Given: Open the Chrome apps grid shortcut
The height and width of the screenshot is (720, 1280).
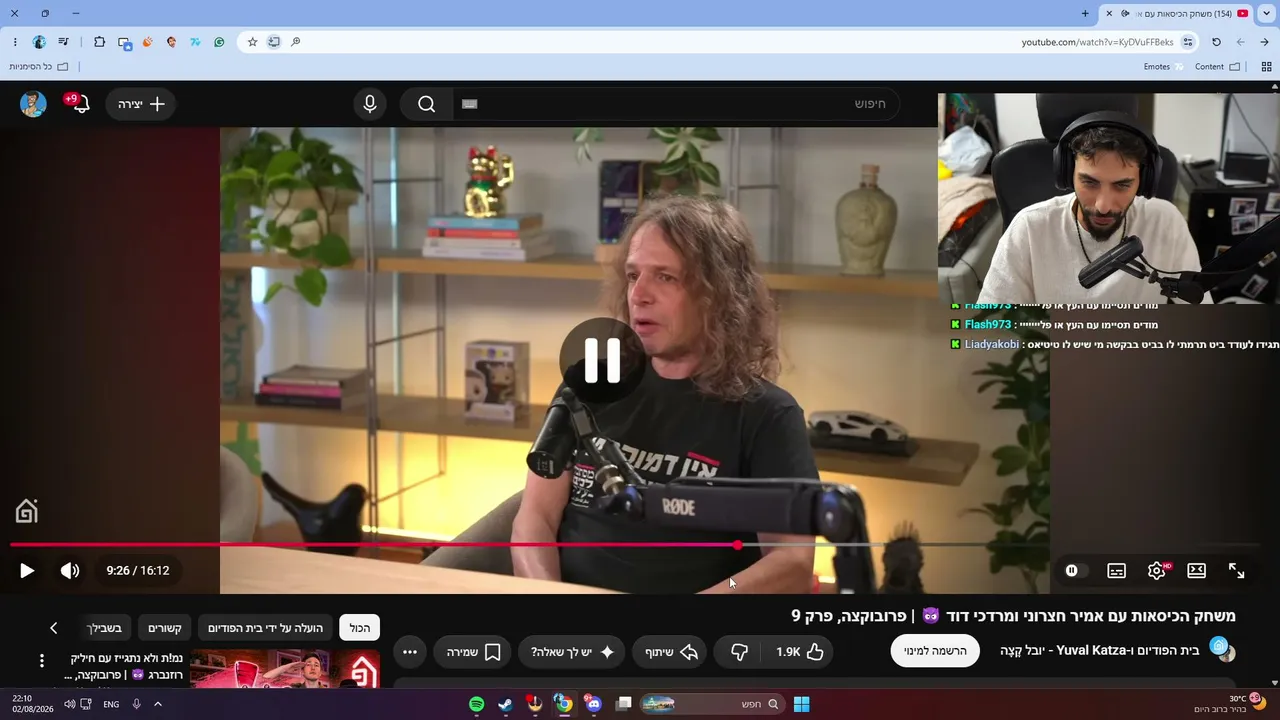Looking at the screenshot, I should point(1266,67).
